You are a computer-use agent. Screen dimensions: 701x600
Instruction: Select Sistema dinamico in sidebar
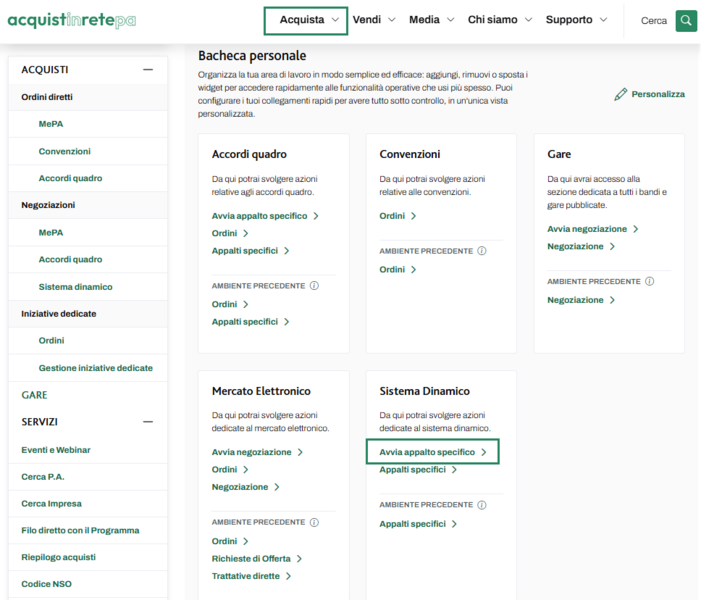click(75, 287)
